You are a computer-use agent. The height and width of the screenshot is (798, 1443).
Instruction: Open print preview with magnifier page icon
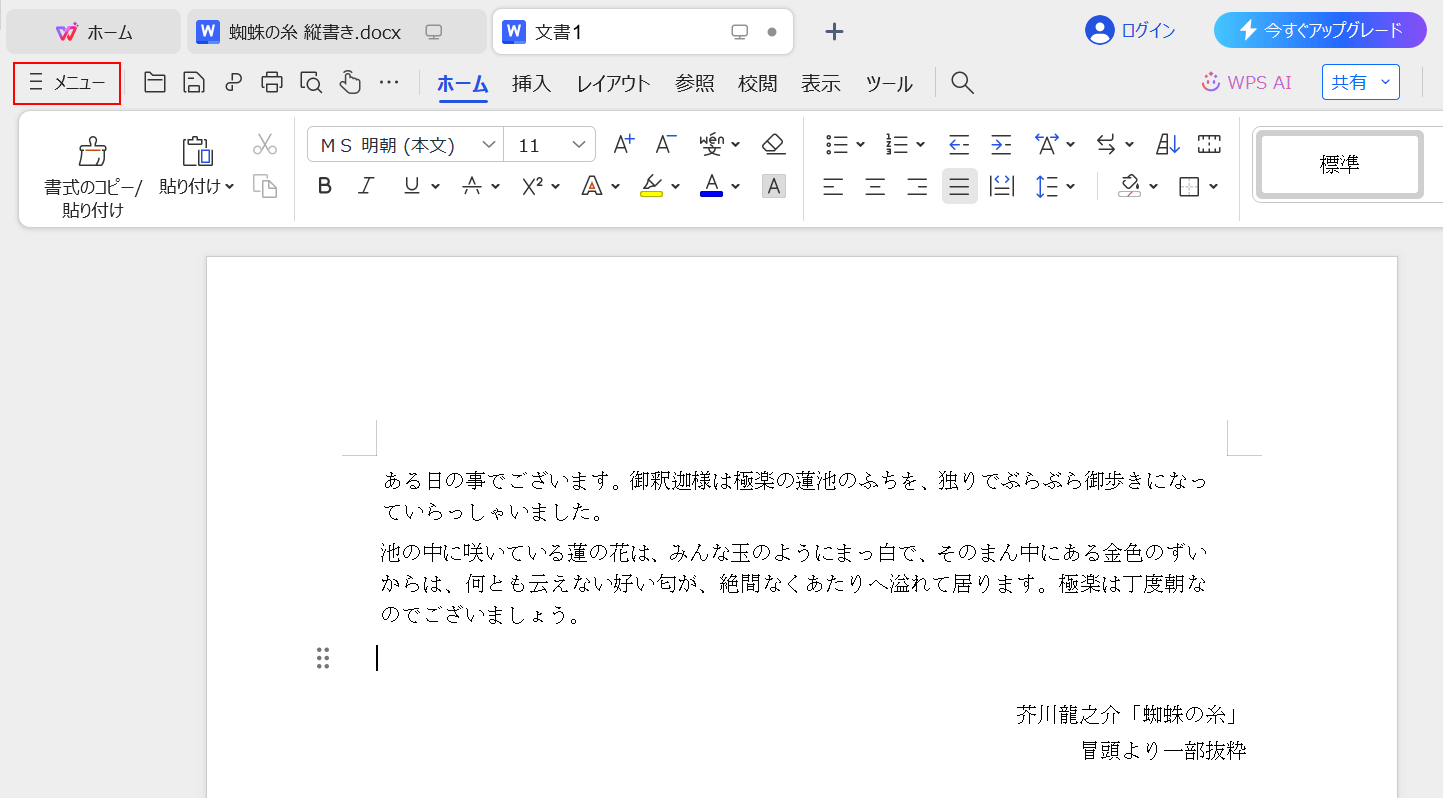pos(311,83)
